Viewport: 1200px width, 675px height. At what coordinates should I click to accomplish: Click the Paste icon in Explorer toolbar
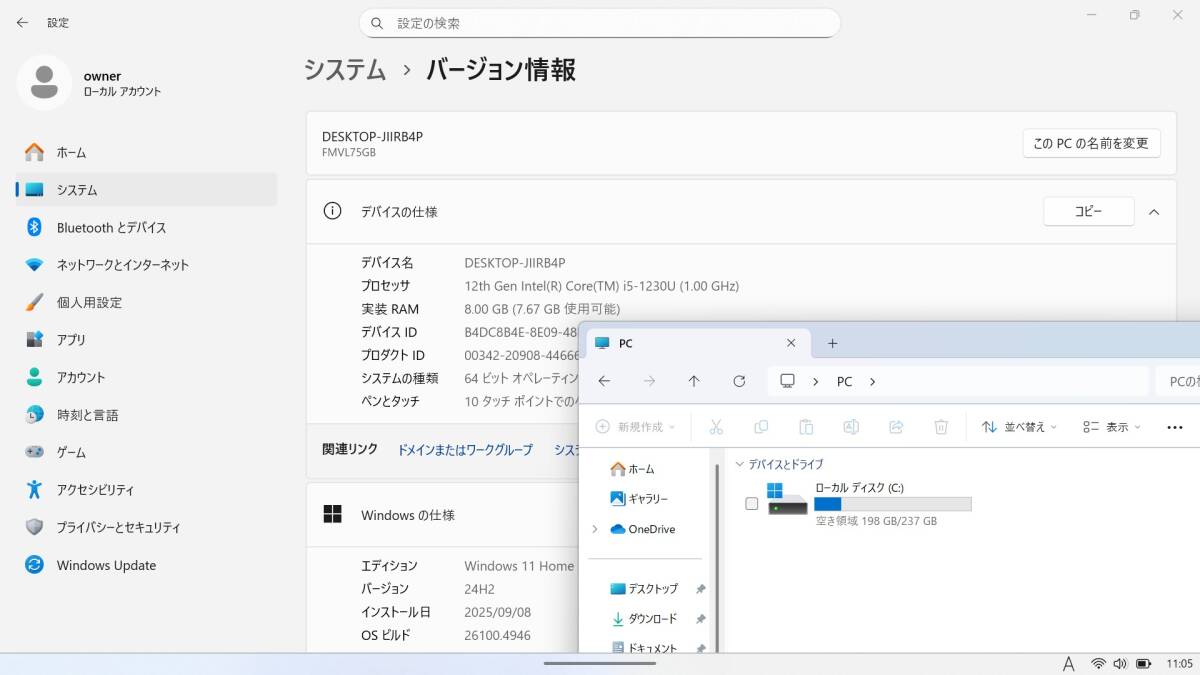(806, 426)
